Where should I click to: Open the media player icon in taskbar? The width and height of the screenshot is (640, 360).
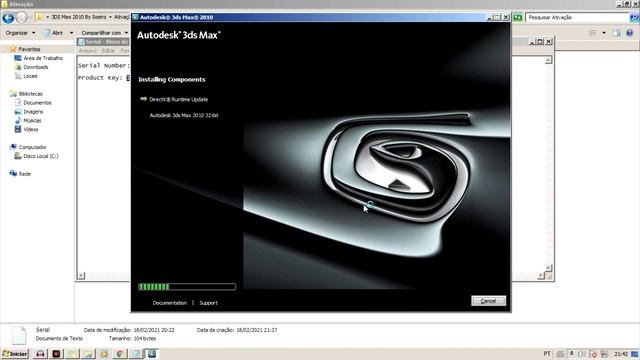point(104,354)
